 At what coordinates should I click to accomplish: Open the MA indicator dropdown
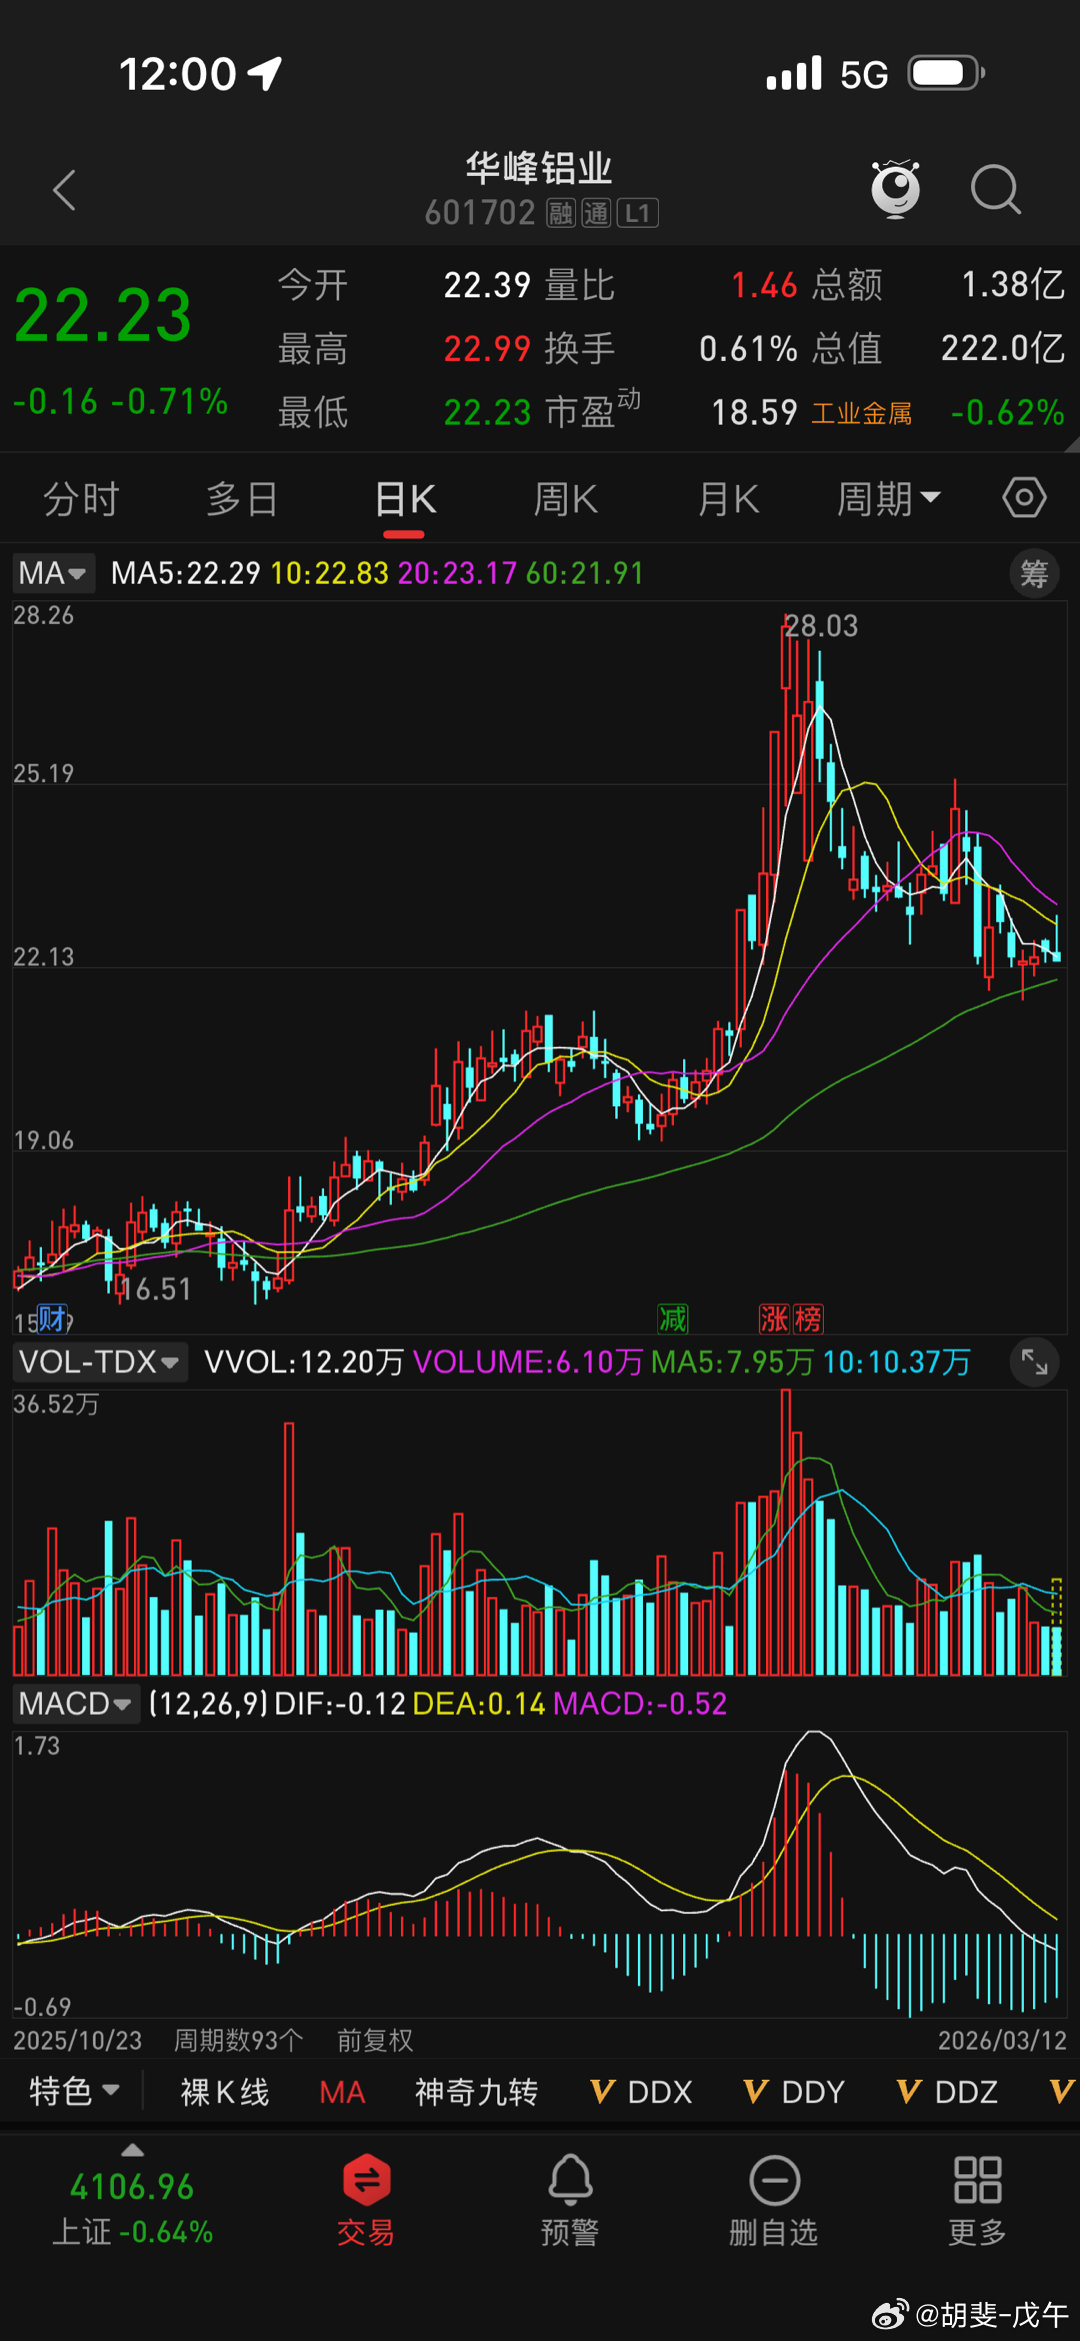tap(53, 573)
